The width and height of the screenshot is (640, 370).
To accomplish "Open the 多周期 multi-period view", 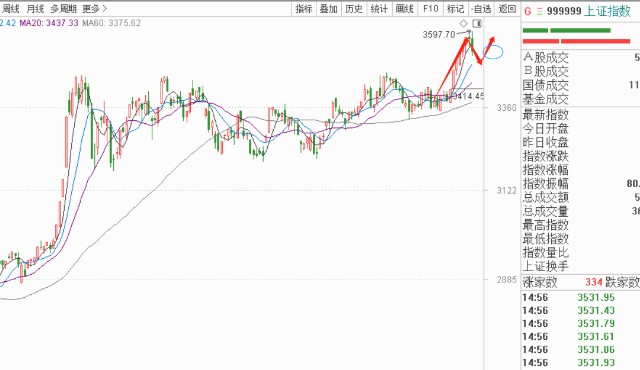I will point(63,9).
